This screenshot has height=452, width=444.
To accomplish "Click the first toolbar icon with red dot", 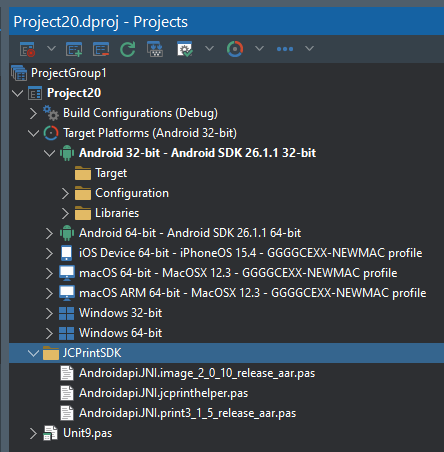I will (x=27, y=49).
